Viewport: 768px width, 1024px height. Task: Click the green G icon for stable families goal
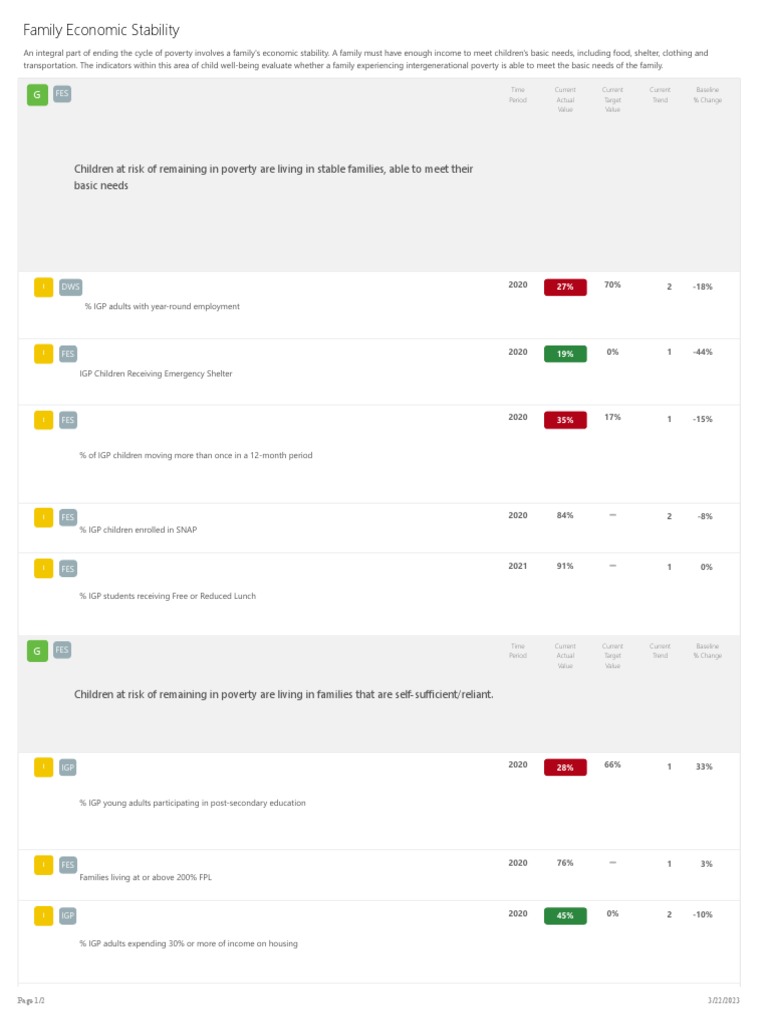coord(37,95)
